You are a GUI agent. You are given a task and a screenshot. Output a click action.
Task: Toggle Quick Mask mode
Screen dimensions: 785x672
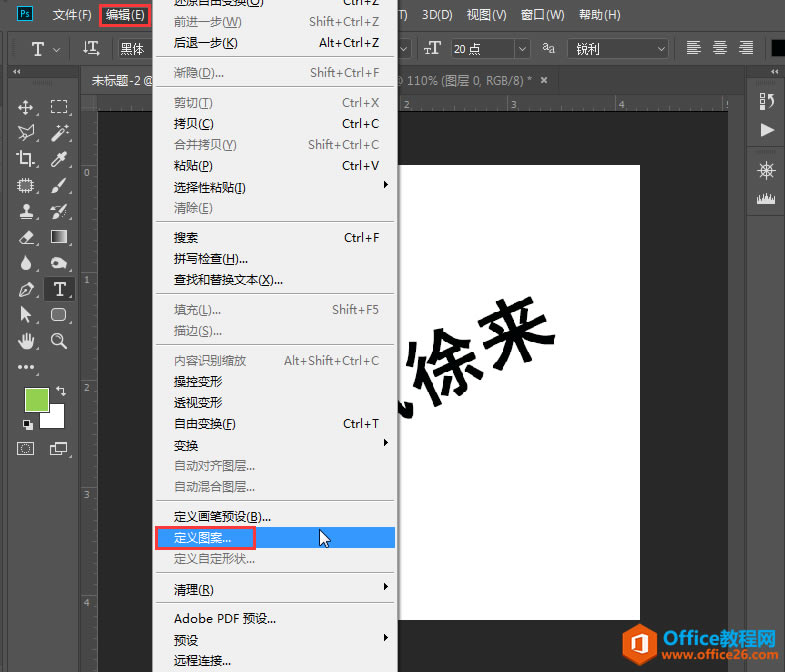tap(26, 449)
